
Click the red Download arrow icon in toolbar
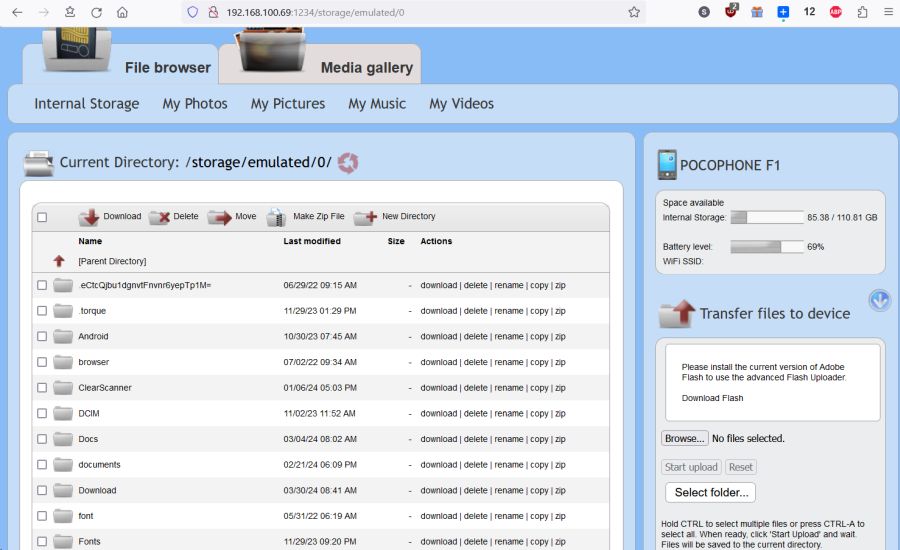point(89,218)
